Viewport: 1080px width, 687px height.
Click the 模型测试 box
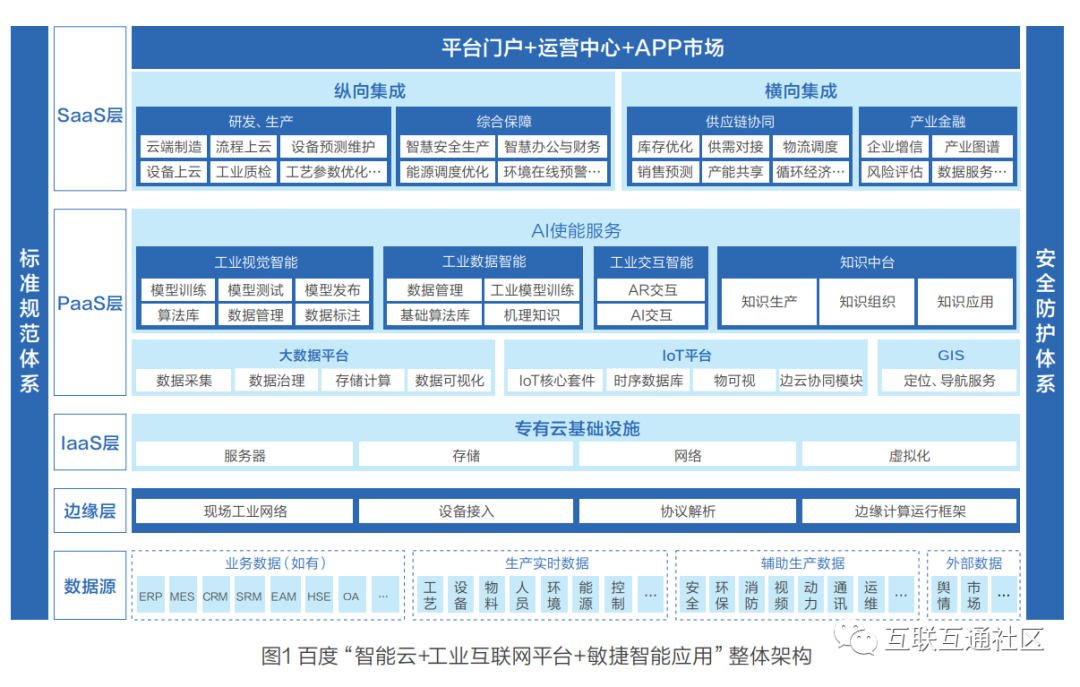click(256, 290)
